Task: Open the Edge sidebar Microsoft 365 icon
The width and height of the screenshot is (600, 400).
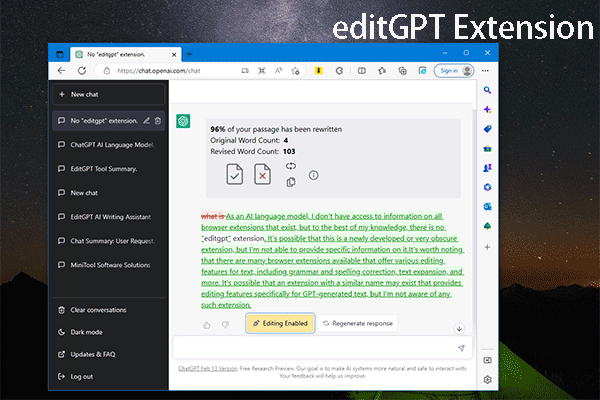Action: [487, 187]
